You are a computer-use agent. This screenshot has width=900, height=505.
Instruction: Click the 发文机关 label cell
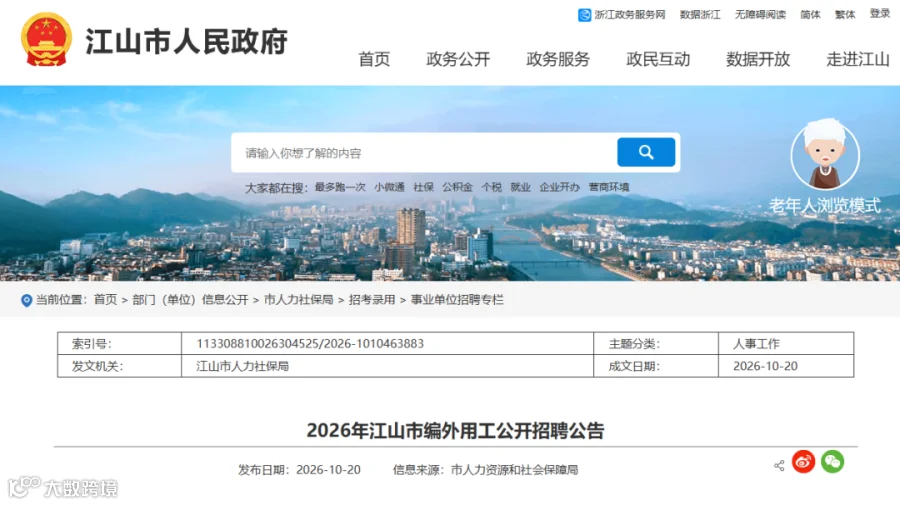point(119,366)
